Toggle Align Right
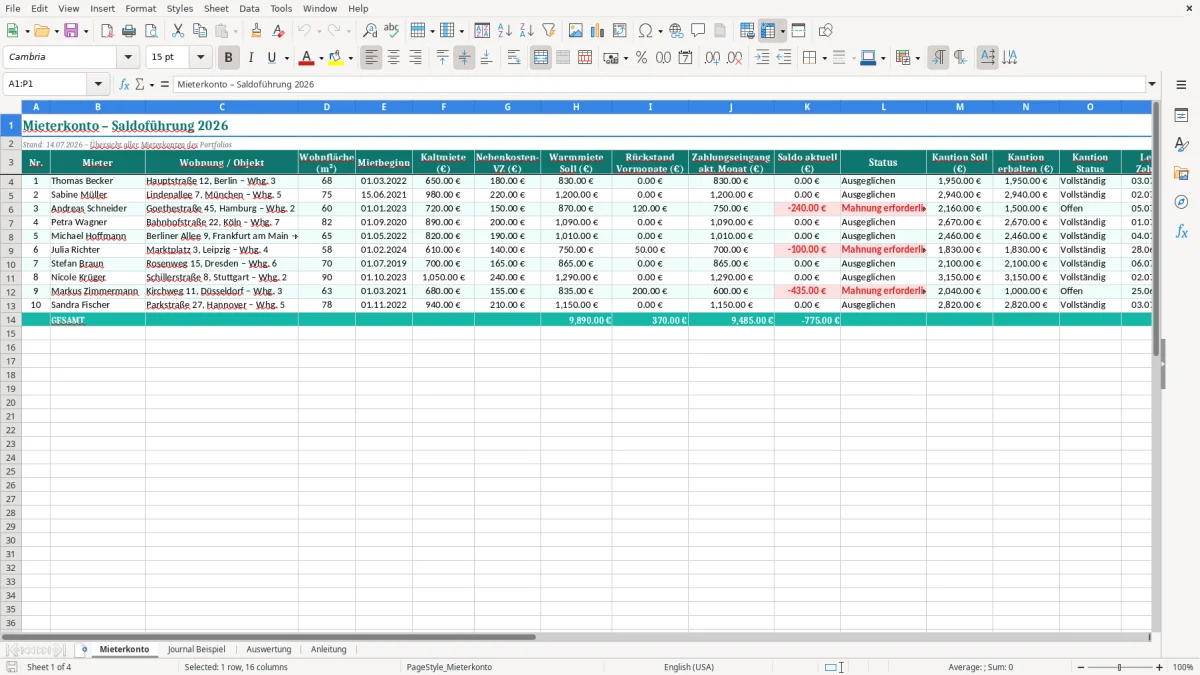 tap(416, 58)
